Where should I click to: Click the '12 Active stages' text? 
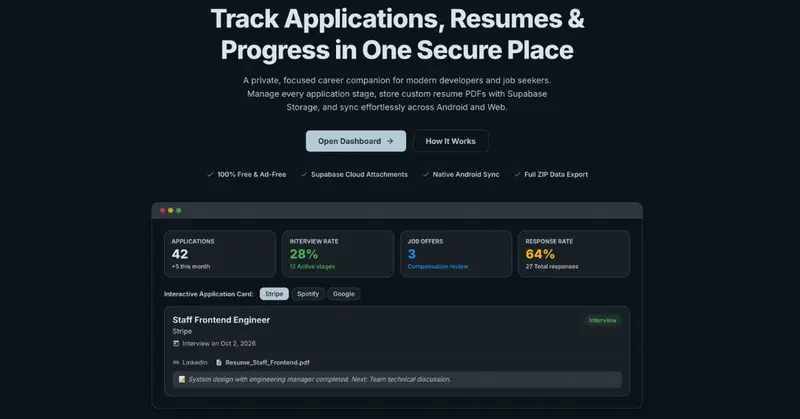click(x=312, y=266)
